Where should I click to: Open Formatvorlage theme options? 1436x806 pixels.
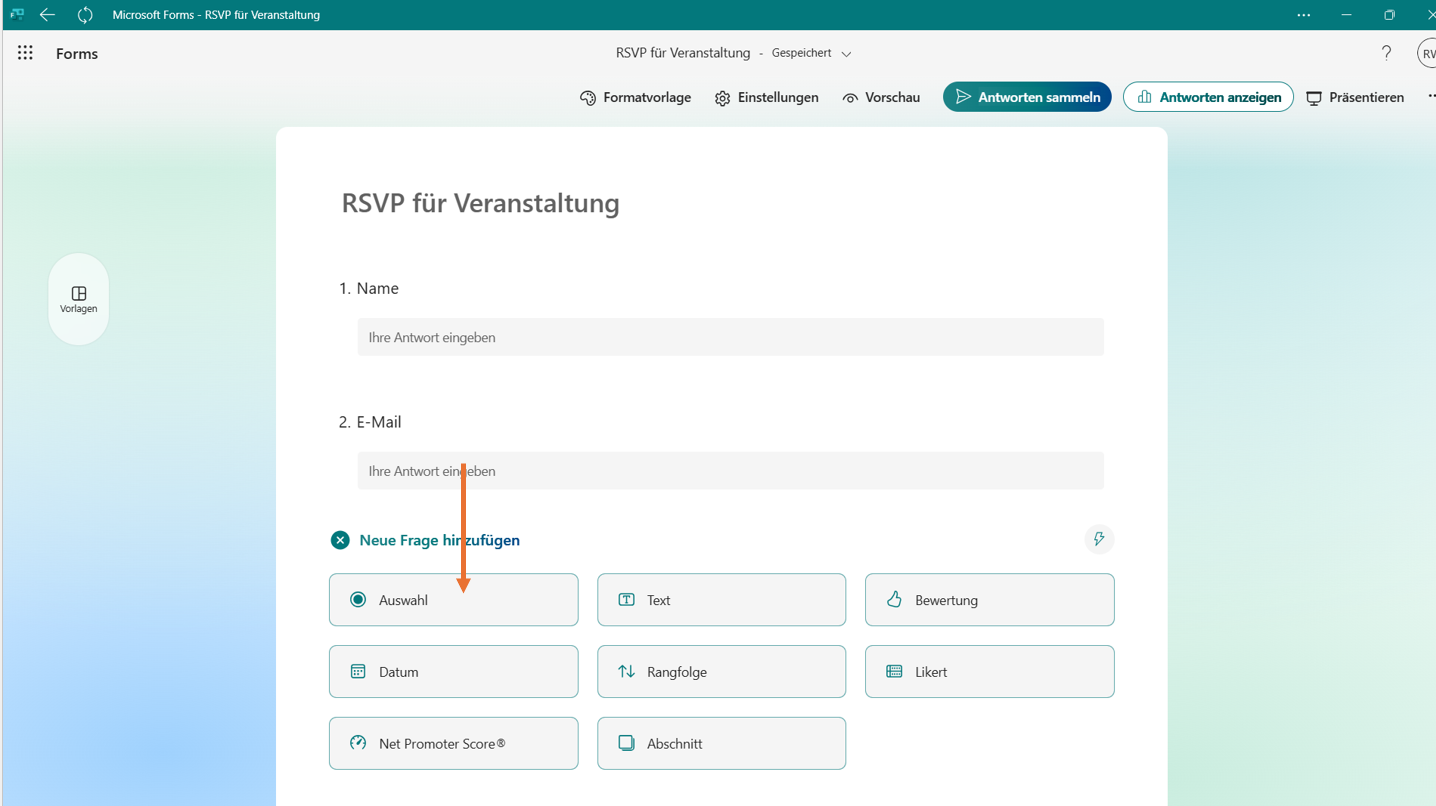coord(635,97)
